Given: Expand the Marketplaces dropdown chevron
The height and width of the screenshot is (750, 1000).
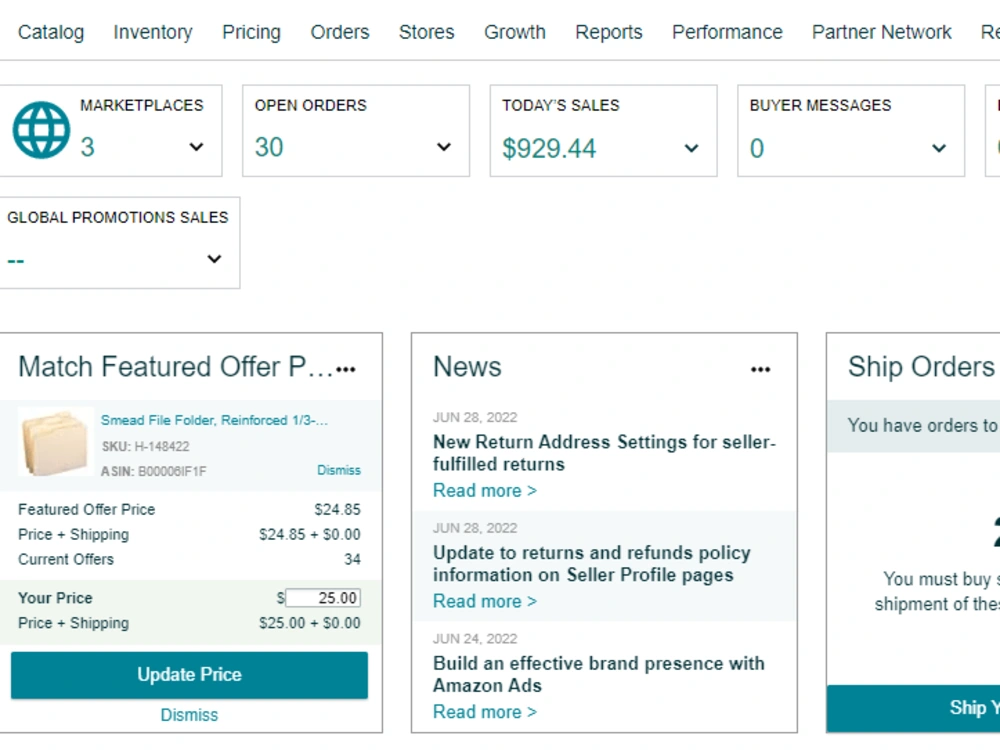Looking at the screenshot, I should [196, 147].
